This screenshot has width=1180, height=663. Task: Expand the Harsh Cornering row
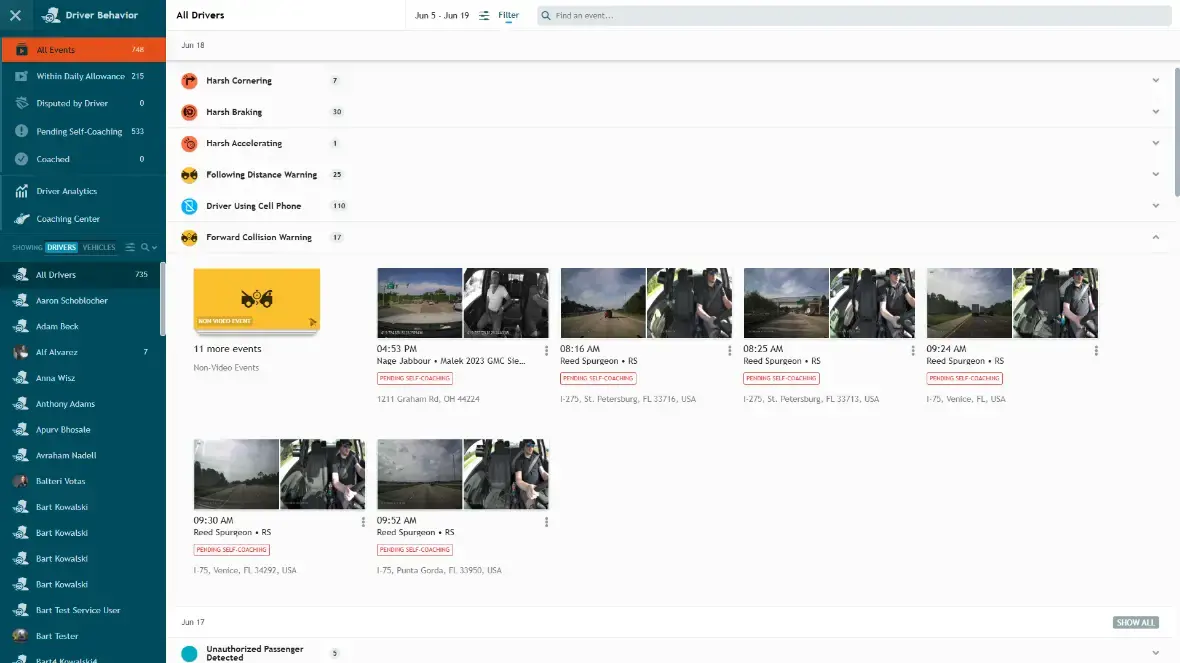(x=1155, y=81)
